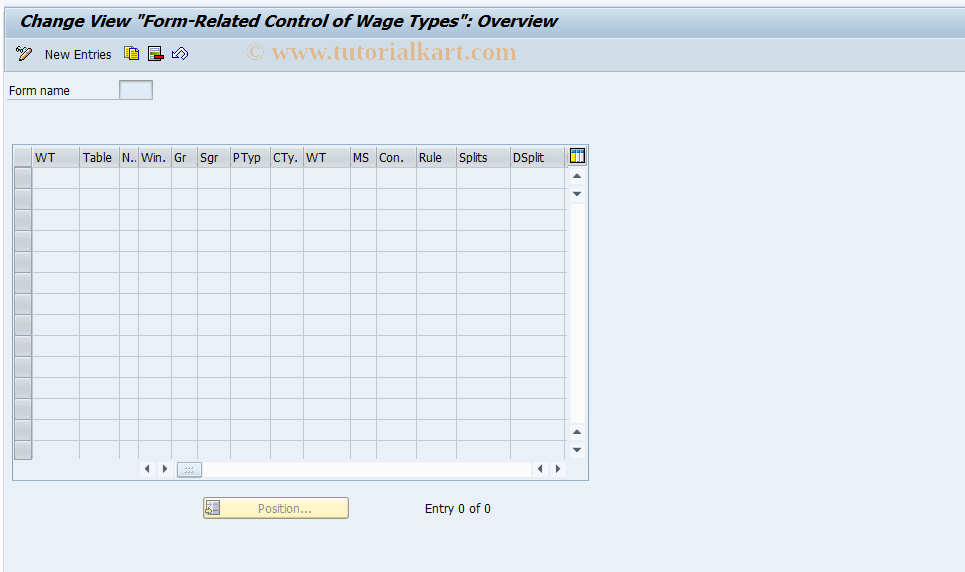Click the Copy As icon
Viewport: 965px width, 572px height.
[x=131, y=54]
